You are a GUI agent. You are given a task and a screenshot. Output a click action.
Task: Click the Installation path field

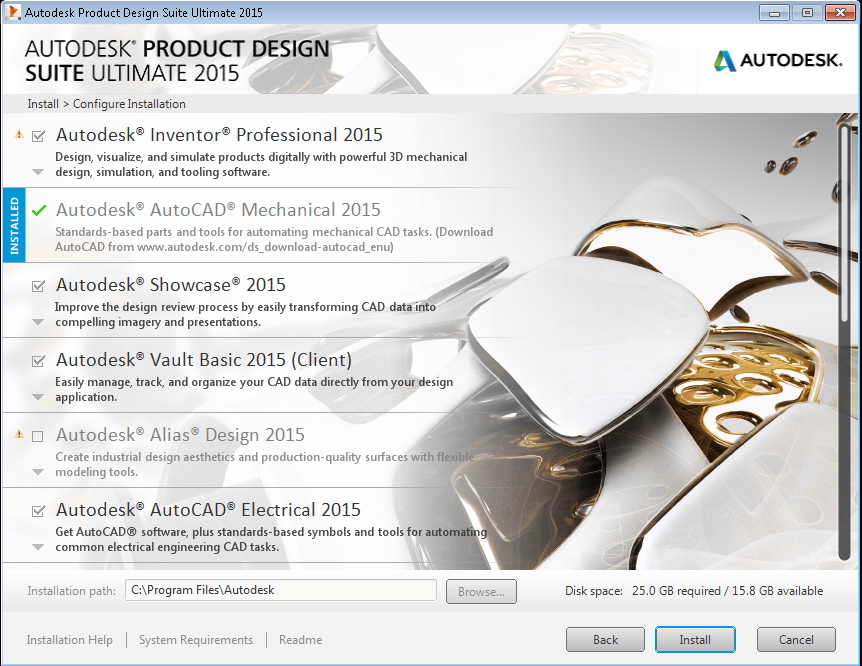tap(281, 590)
